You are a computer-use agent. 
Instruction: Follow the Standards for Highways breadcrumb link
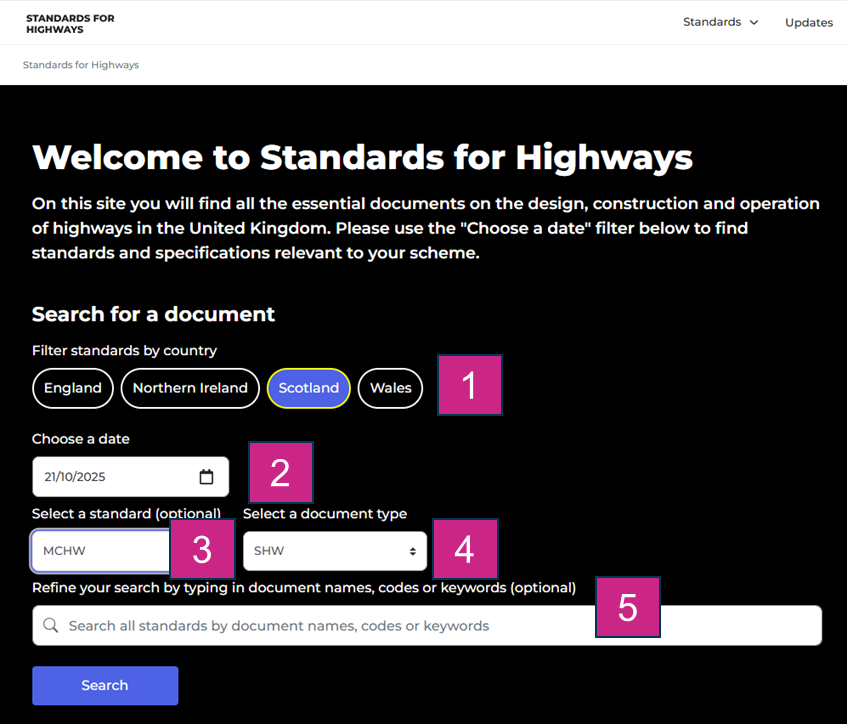pyautogui.click(x=81, y=65)
